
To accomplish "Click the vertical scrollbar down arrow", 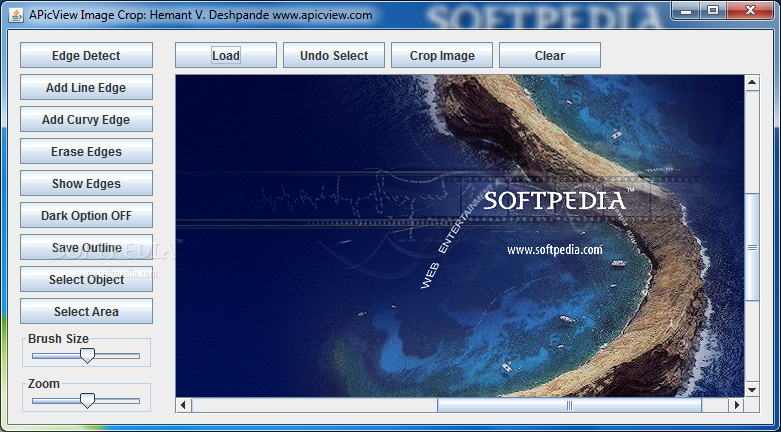I will pos(752,390).
